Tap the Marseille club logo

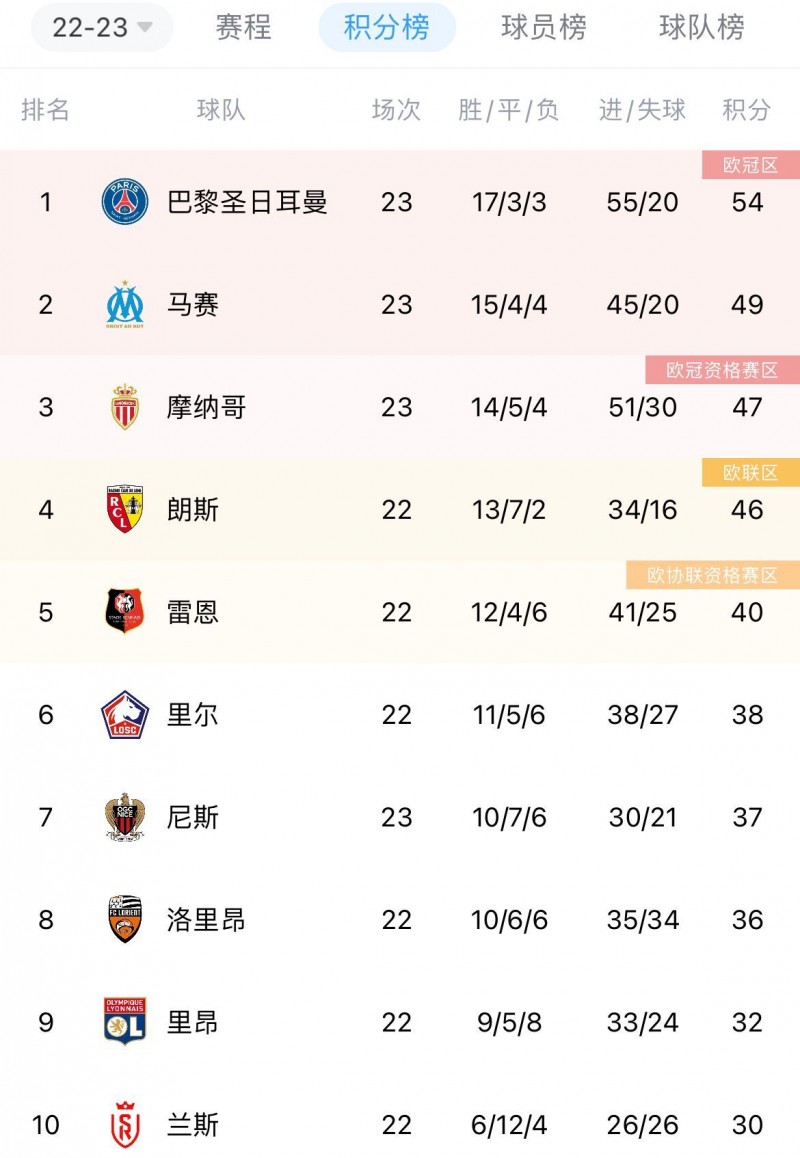click(x=125, y=304)
